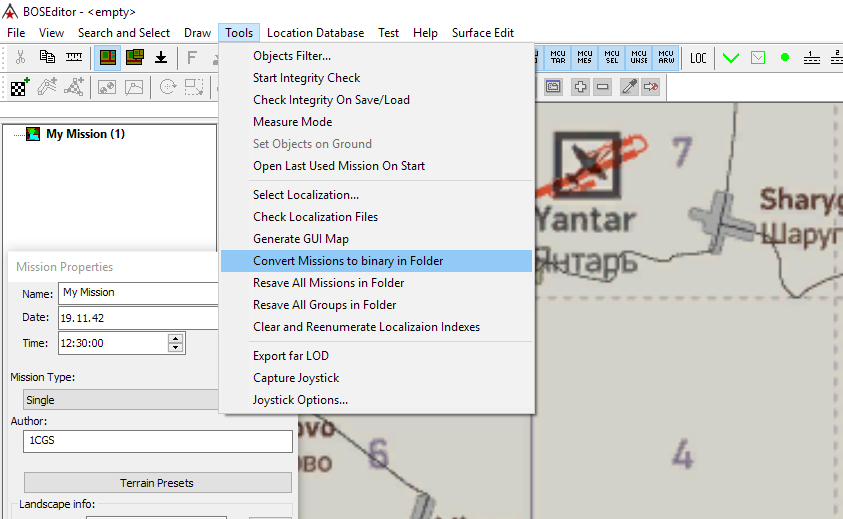Click Convert Missions to binary in Folder
This screenshot has height=519, width=843.
[376, 261]
